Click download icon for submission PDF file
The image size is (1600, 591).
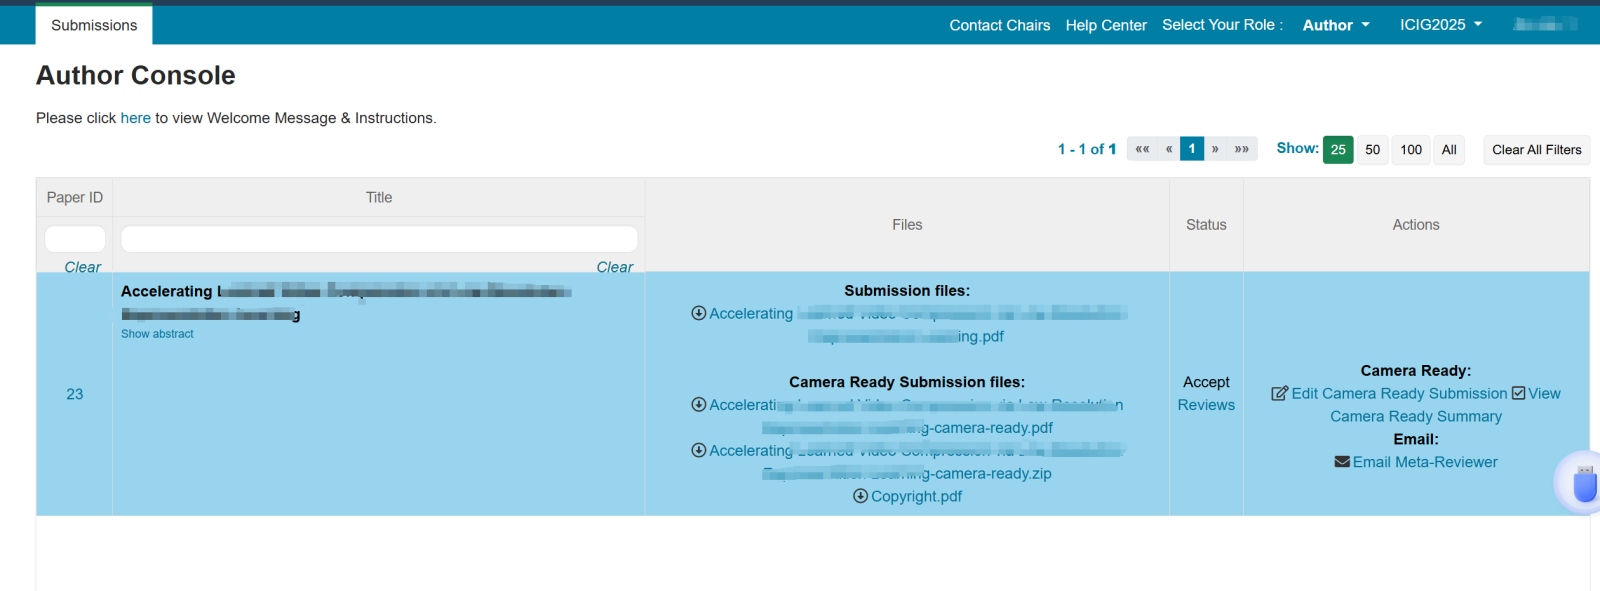[x=699, y=313]
